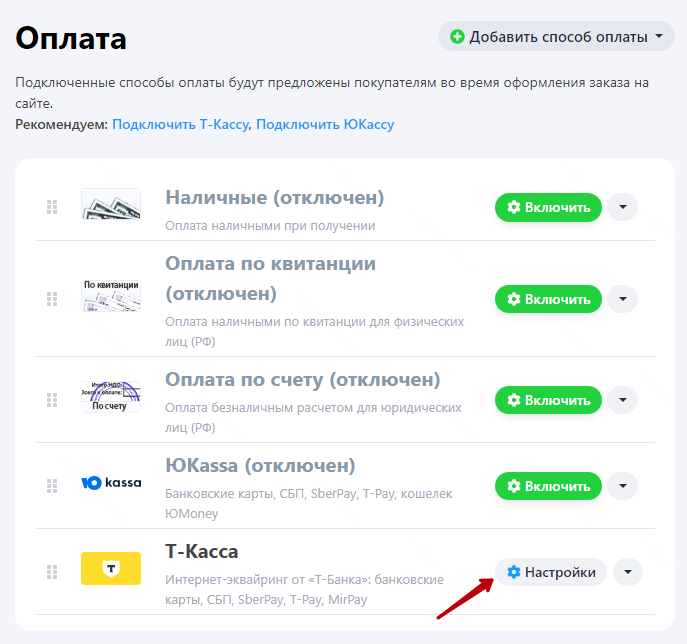
Task: Click the Оплата page heading
Action: (71, 39)
